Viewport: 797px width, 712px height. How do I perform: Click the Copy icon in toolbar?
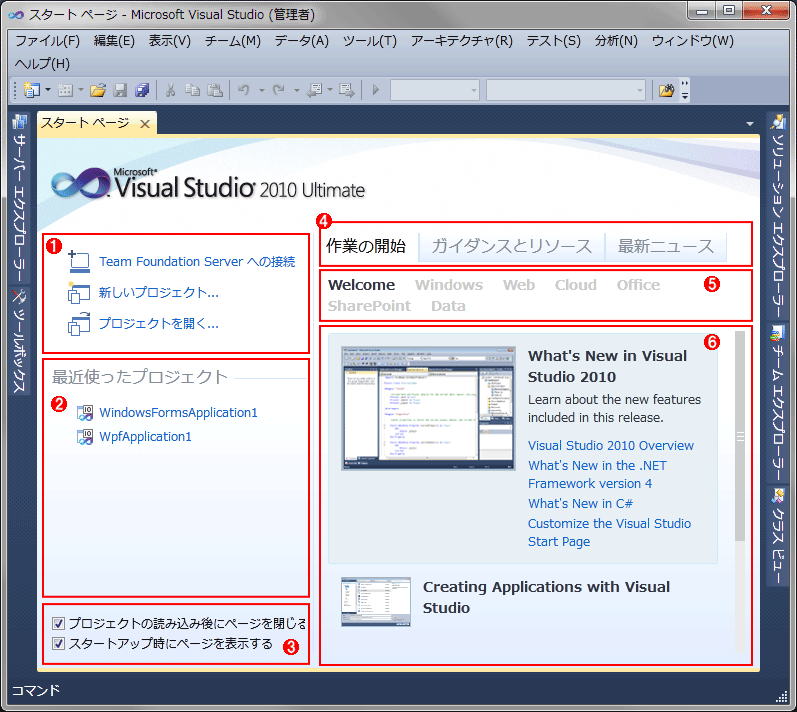(x=192, y=90)
